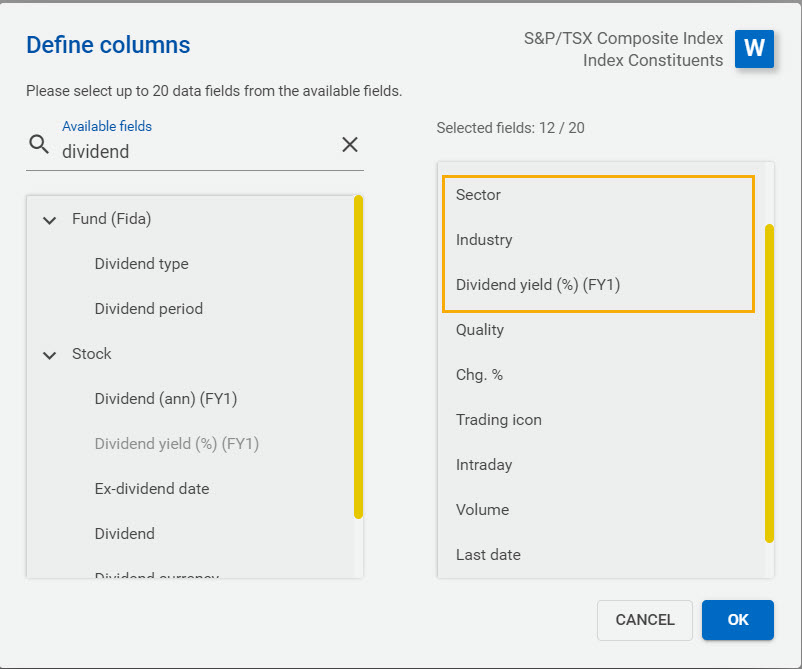Open the blue W workspace icon
This screenshot has width=802, height=669.
754,49
